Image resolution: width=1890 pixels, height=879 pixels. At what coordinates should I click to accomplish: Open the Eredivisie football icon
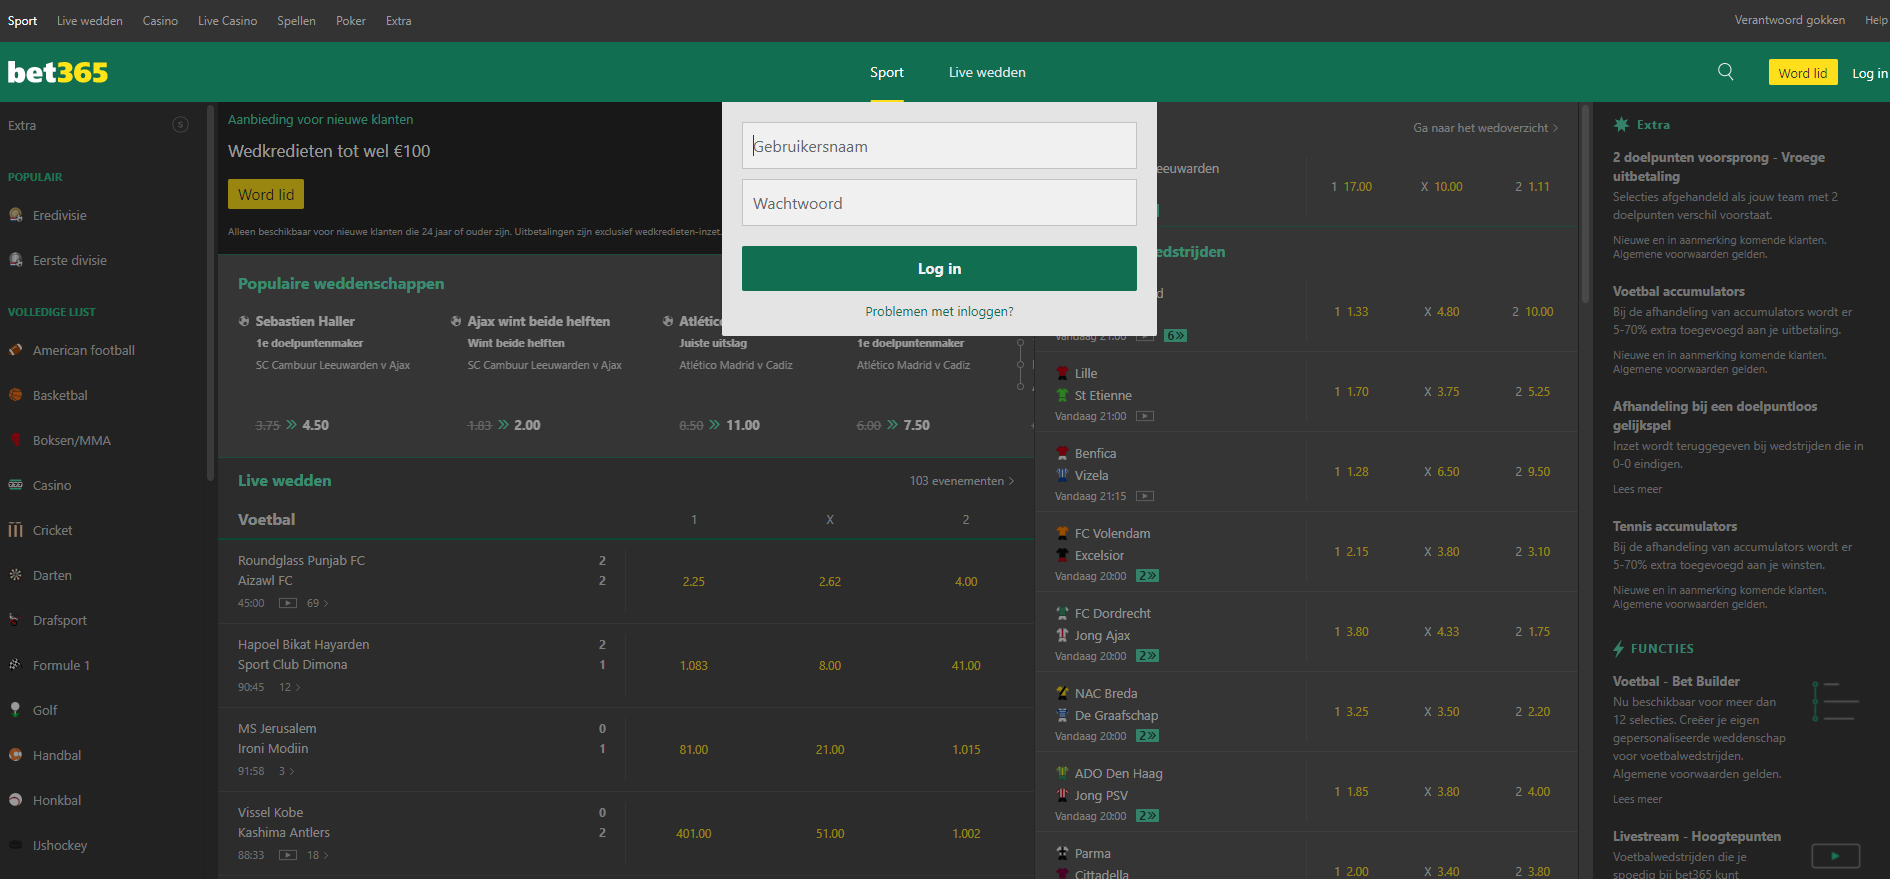[x=16, y=215]
